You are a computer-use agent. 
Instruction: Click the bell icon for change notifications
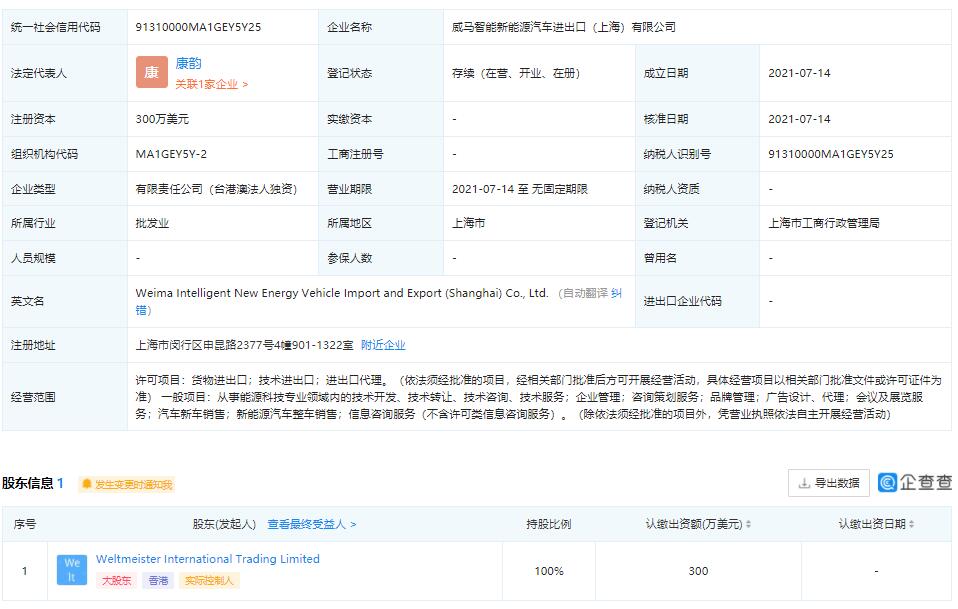(87, 484)
